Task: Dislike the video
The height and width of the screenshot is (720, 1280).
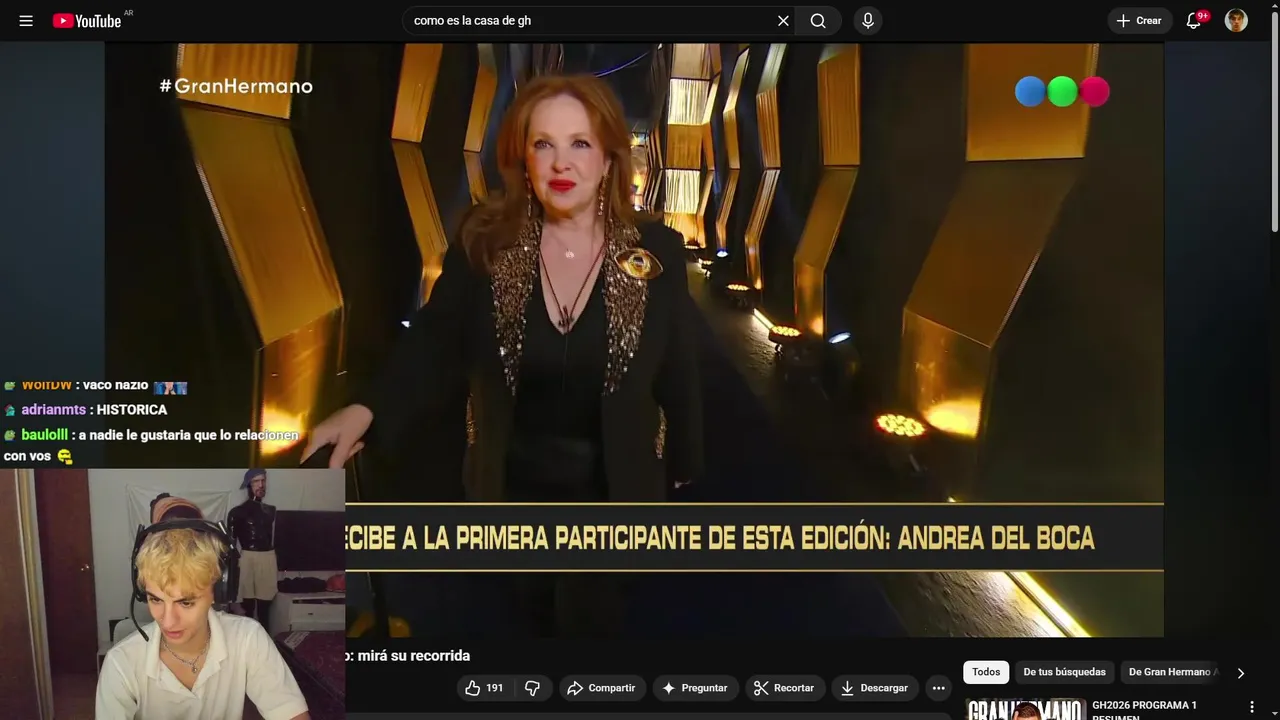Action: click(x=532, y=688)
